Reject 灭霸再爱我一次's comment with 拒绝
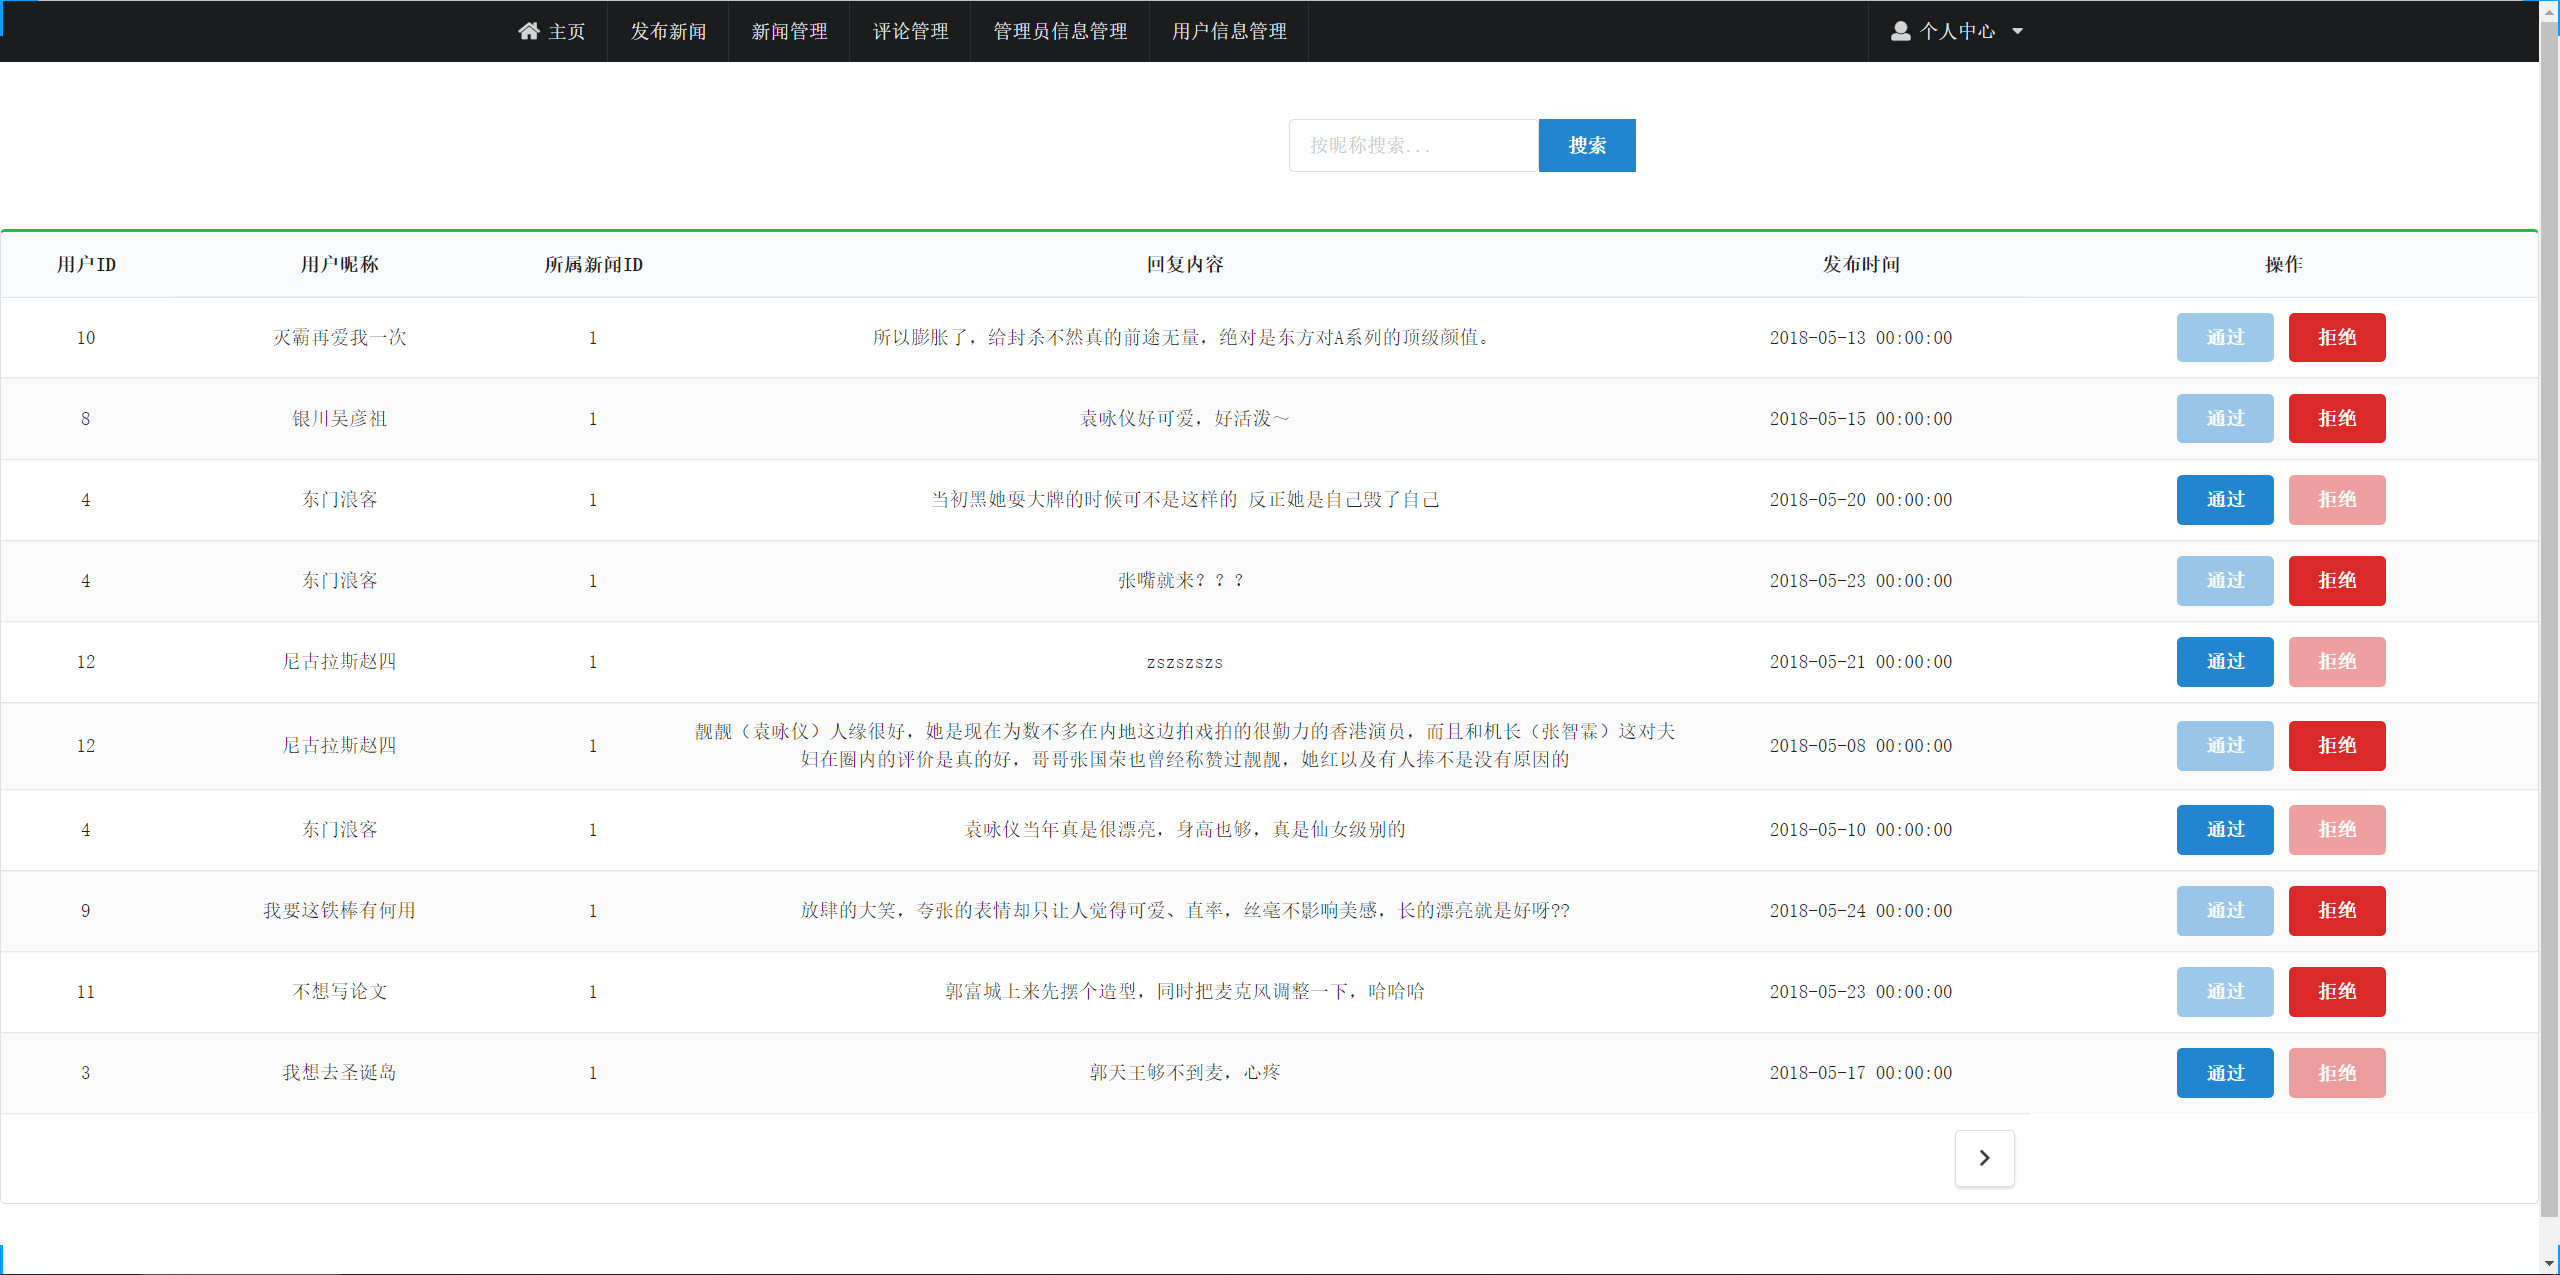 pos(2337,337)
